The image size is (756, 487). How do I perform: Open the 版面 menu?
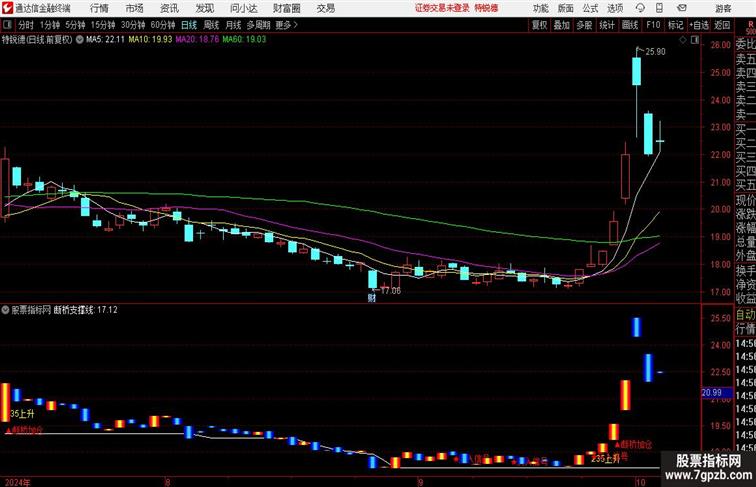click(566, 8)
